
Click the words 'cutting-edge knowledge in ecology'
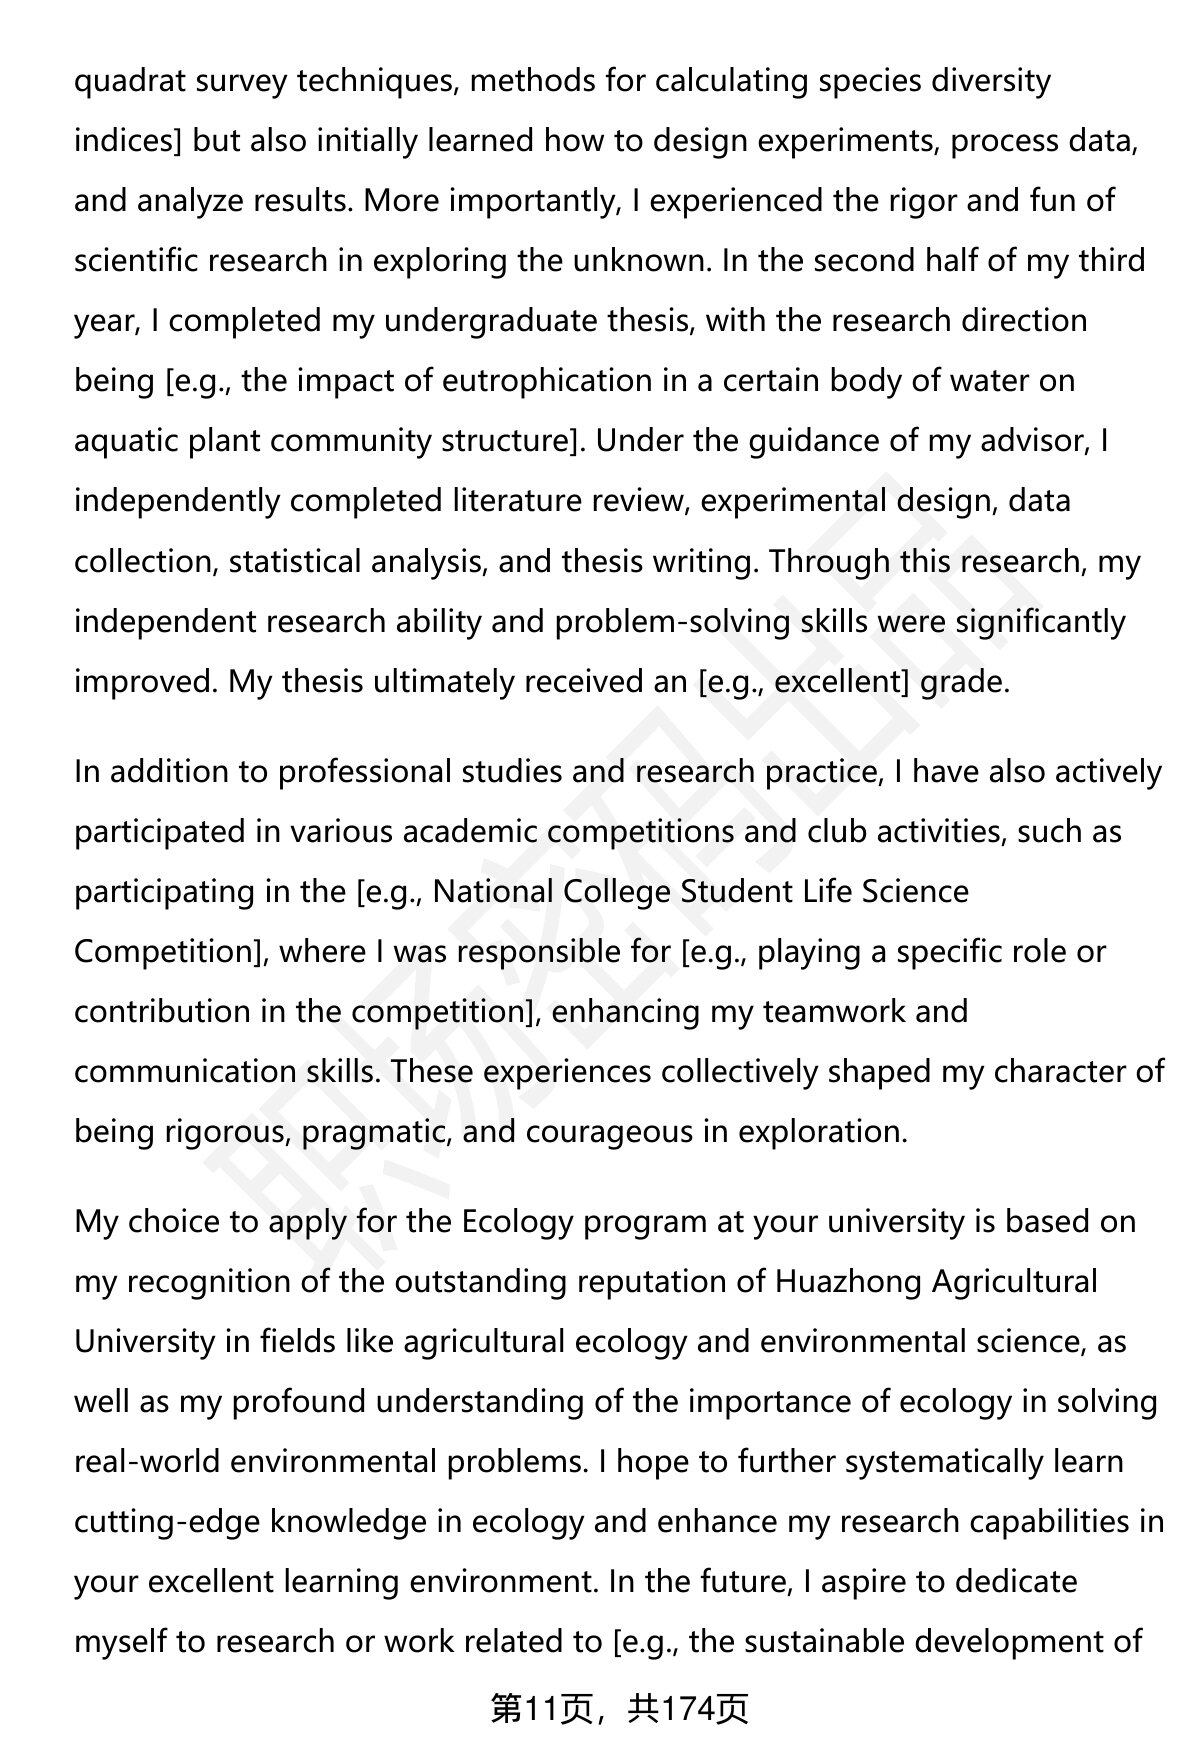tap(328, 1522)
